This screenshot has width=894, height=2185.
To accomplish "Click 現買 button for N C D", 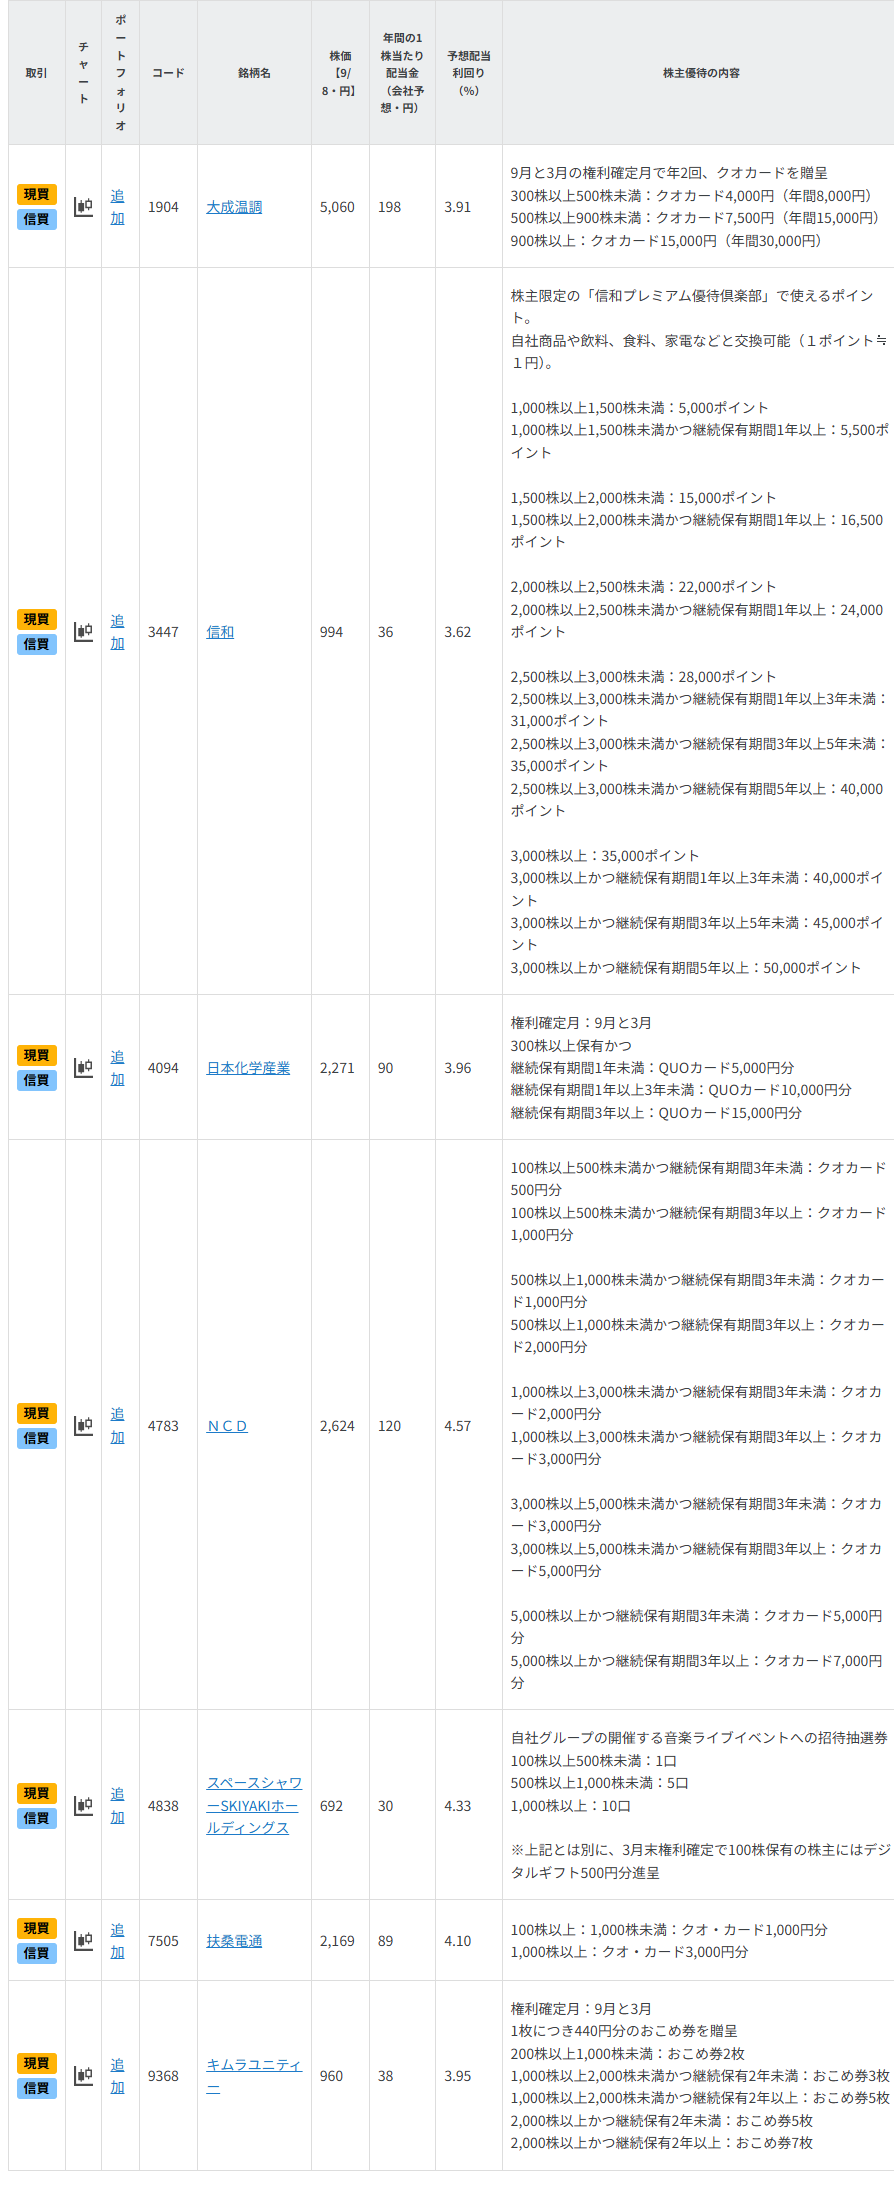I will [x=37, y=1413].
